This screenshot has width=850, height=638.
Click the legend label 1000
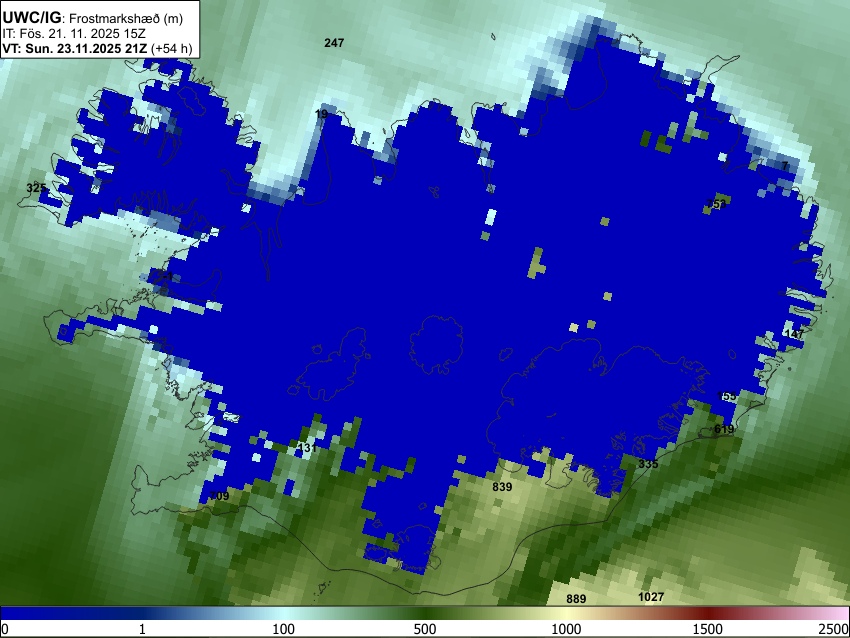pos(566,629)
